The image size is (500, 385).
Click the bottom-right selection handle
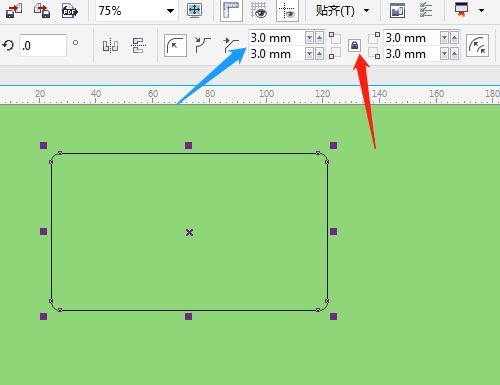[333, 316]
